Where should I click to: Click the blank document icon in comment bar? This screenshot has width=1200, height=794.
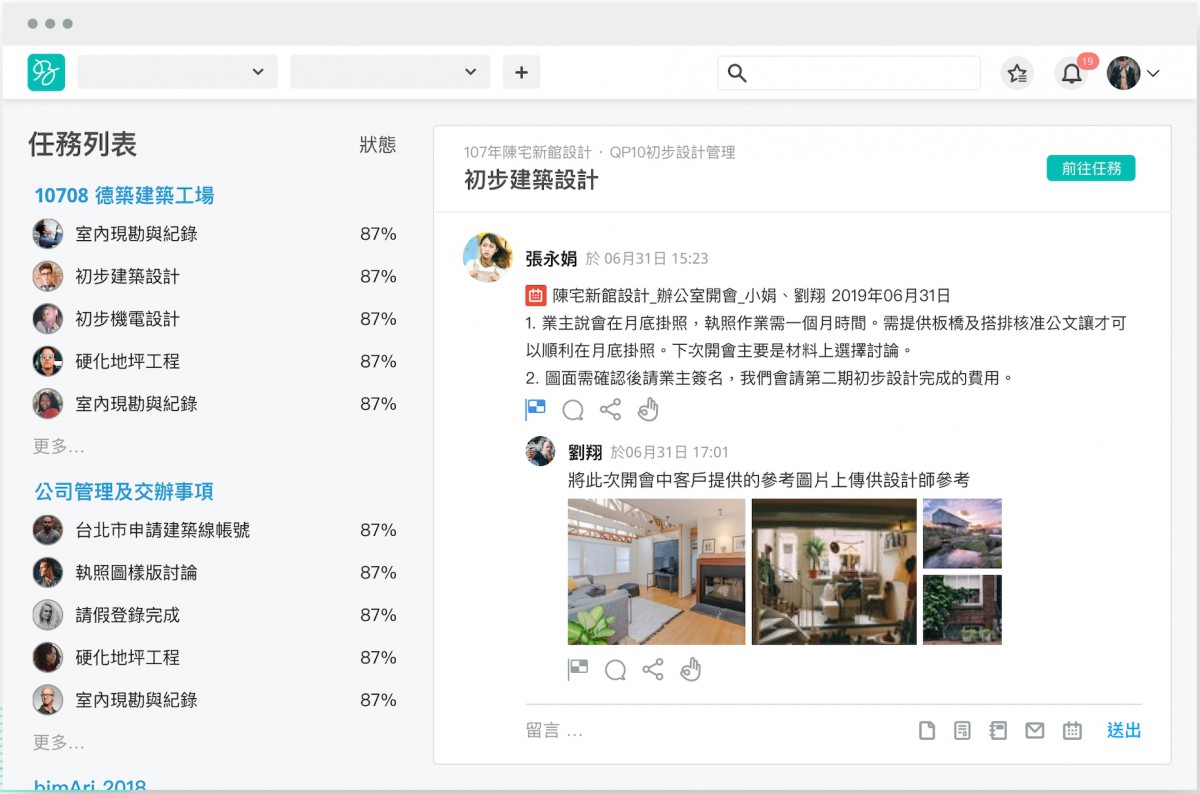(x=927, y=731)
